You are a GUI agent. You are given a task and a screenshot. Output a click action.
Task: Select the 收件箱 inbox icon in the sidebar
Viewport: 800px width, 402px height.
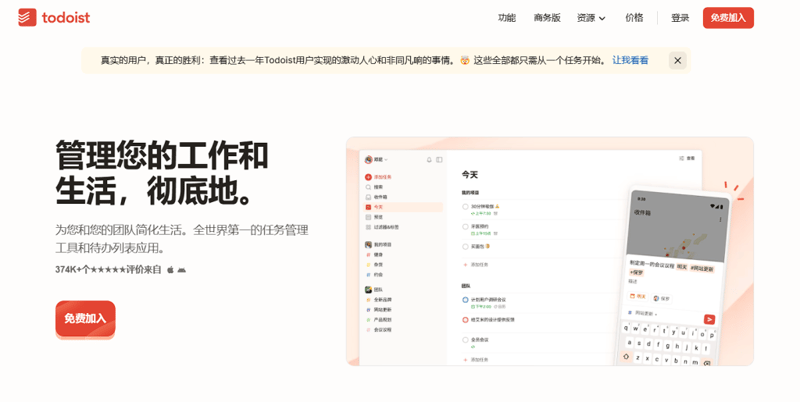pyautogui.click(x=368, y=197)
